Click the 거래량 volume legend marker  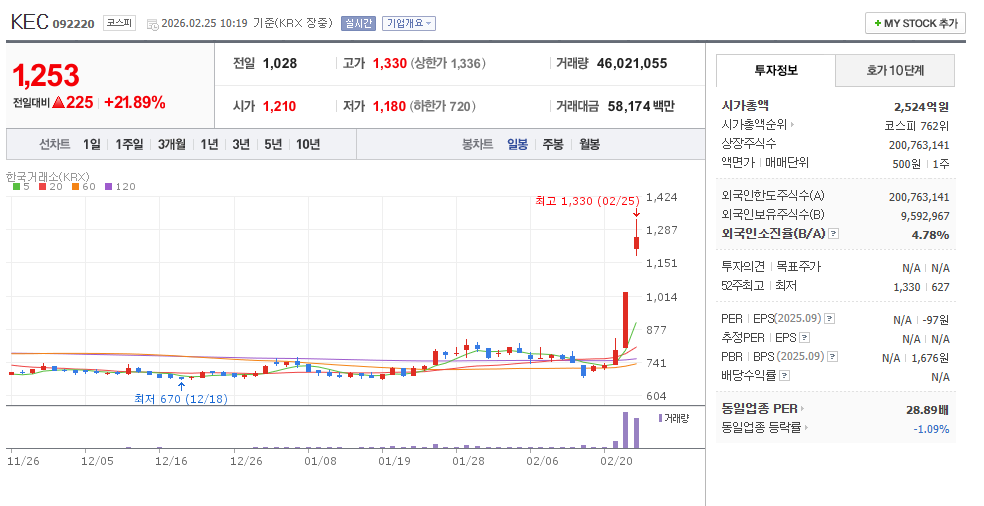(x=673, y=418)
